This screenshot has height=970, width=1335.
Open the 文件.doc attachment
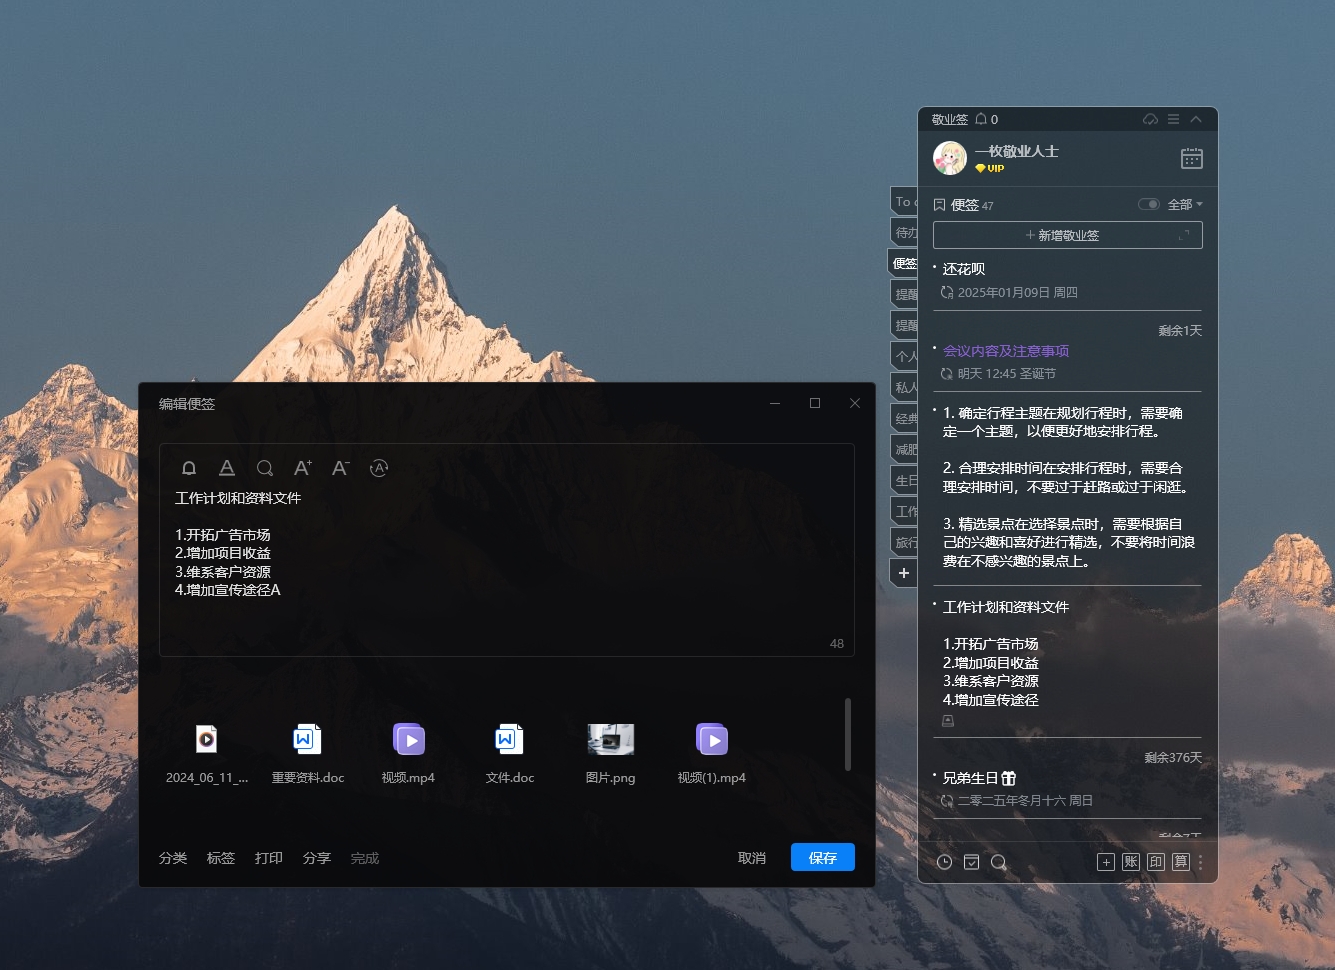pyautogui.click(x=510, y=752)
